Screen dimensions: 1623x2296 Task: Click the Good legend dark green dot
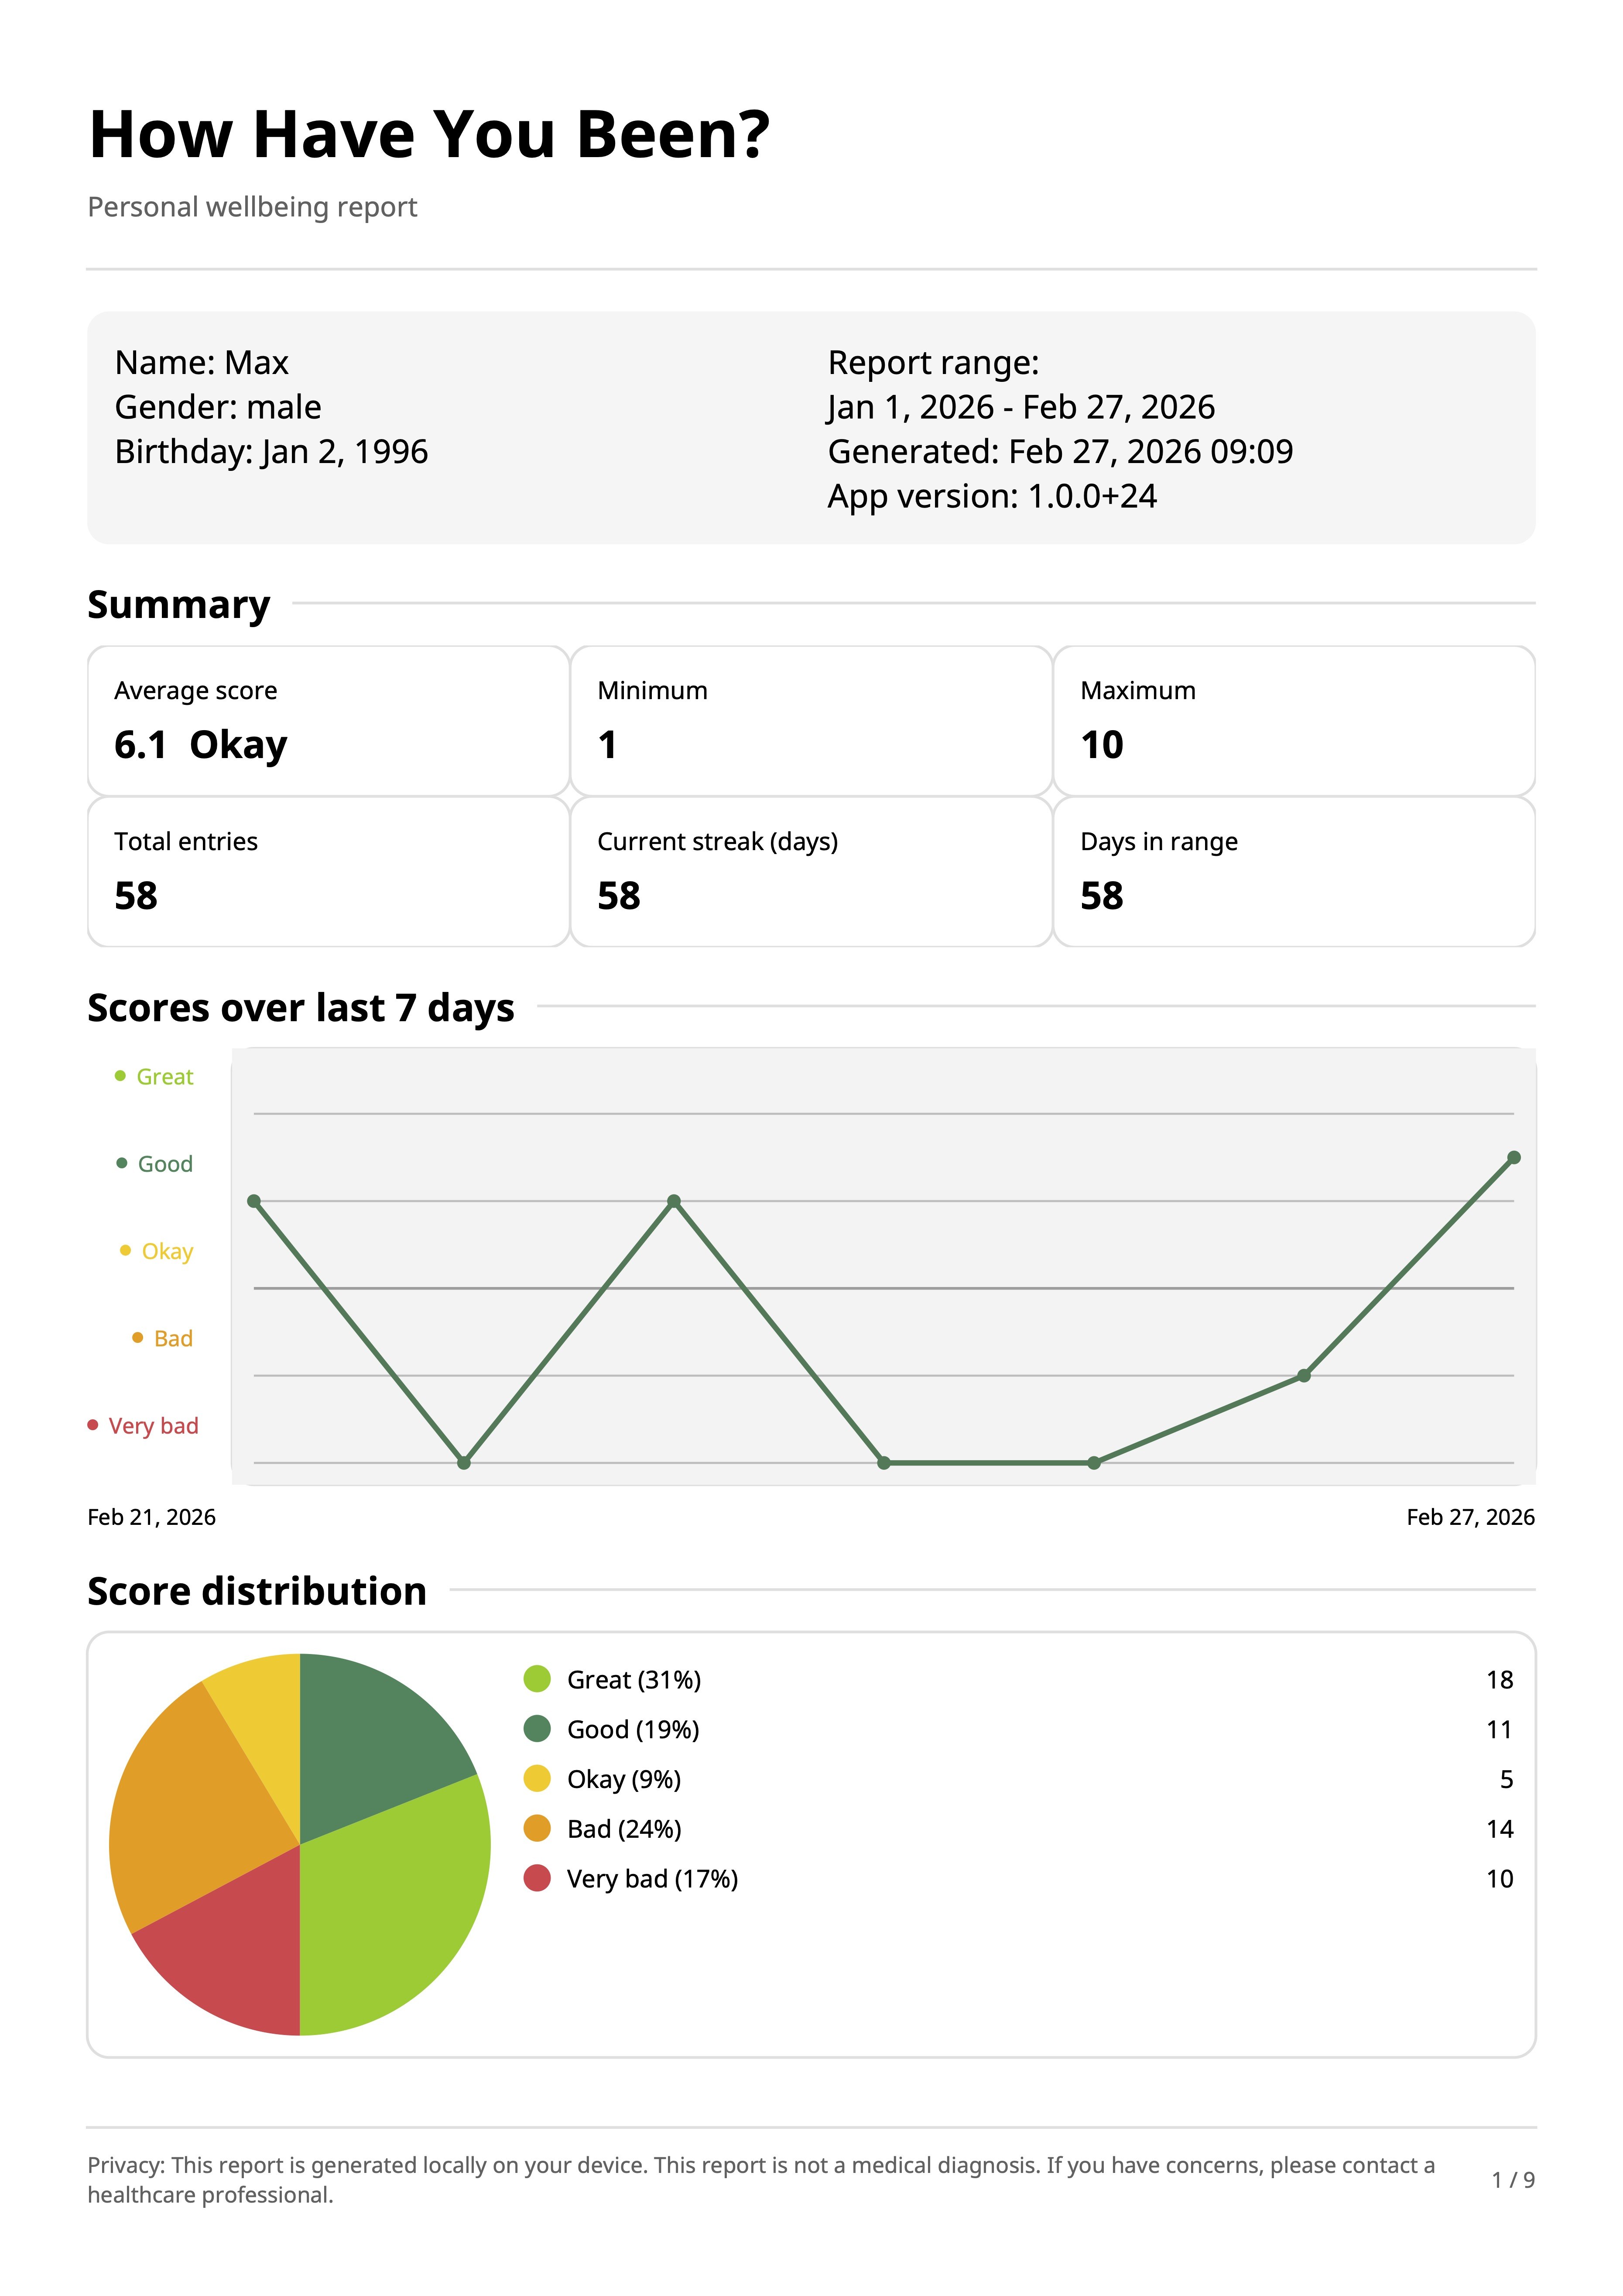pyautogui.click(x=537, y=1729)
